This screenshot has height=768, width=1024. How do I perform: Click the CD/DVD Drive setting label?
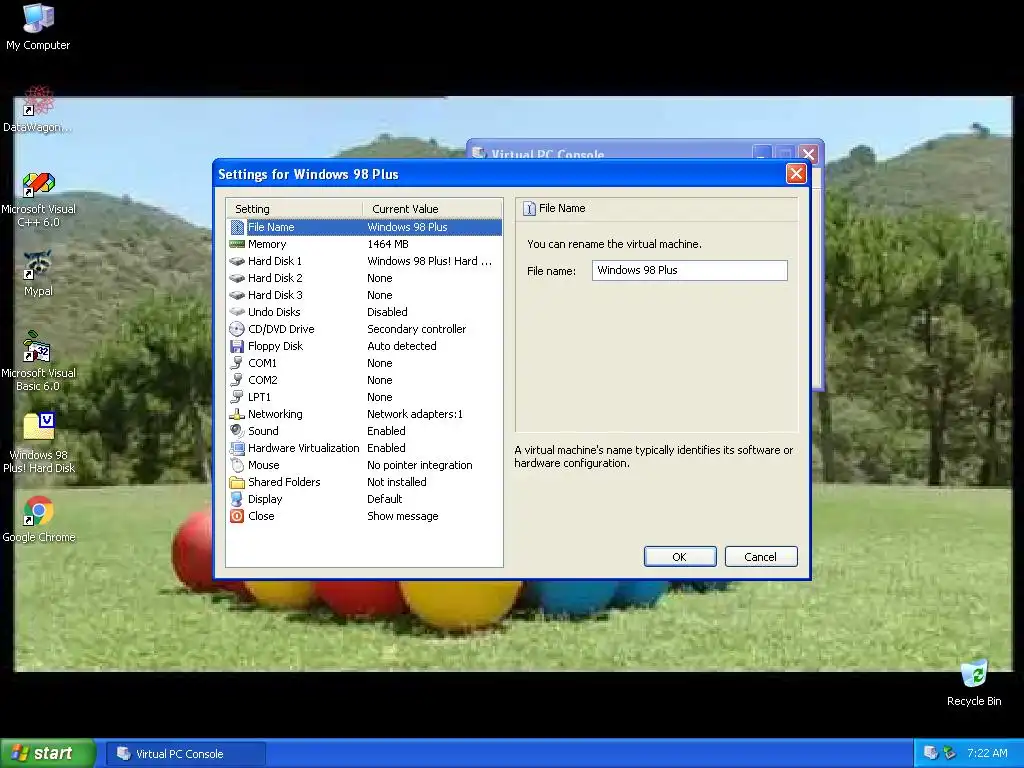(281, 329)
